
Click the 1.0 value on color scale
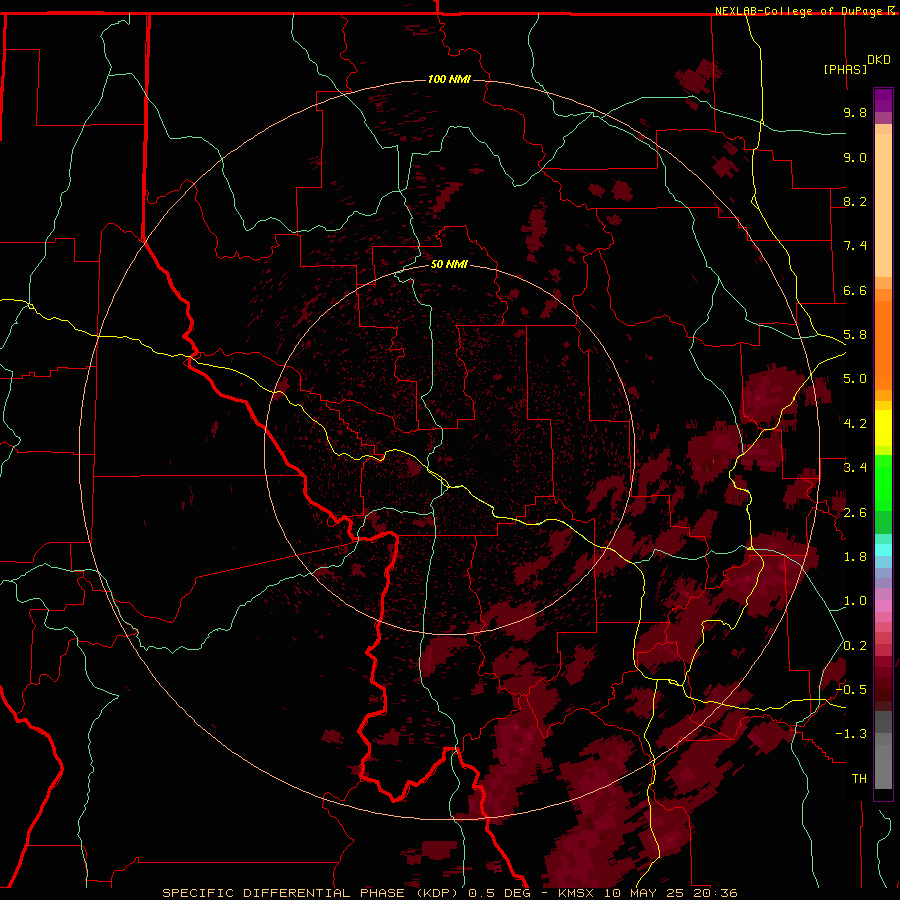pos(855,601)
